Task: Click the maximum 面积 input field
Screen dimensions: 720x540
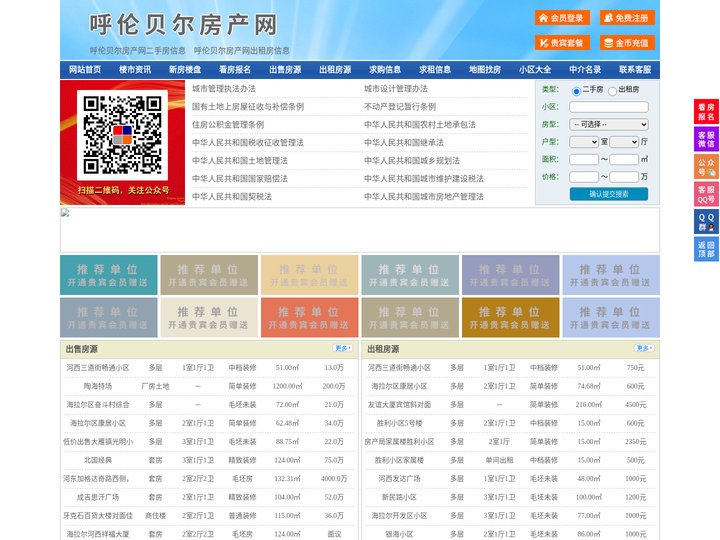Action: (624, 159)
